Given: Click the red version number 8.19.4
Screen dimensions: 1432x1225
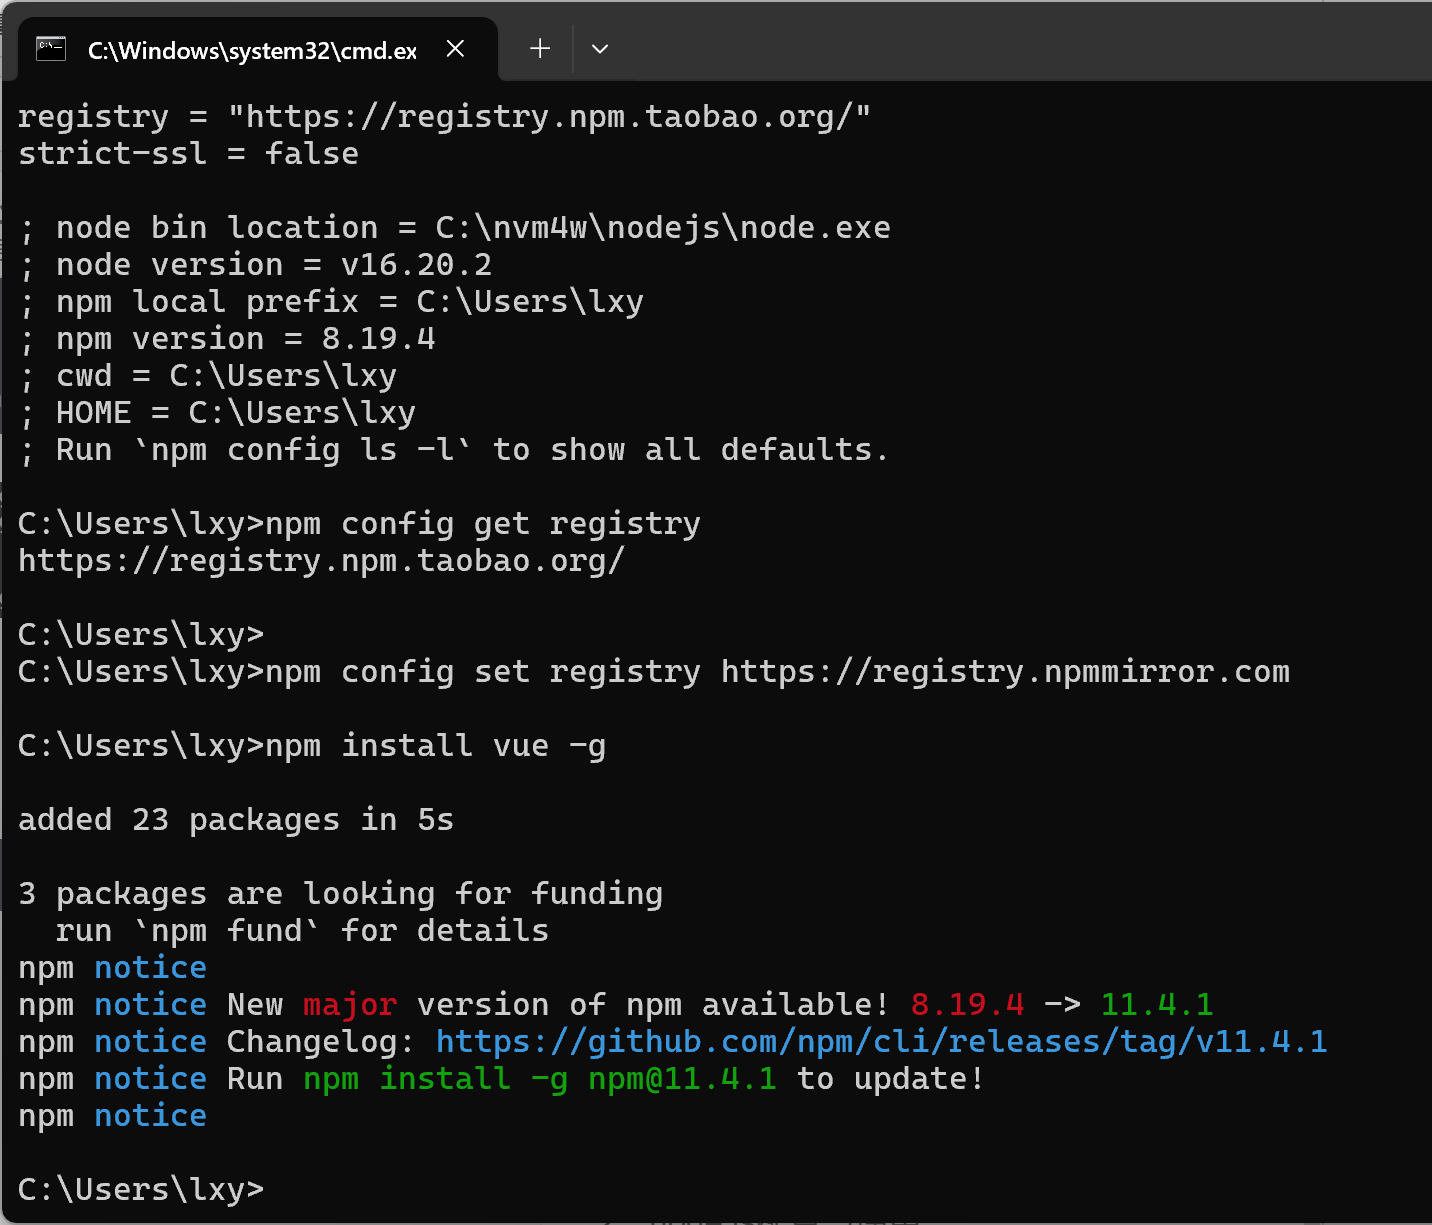Looking at the screenshot, I should pos(968,1005).
